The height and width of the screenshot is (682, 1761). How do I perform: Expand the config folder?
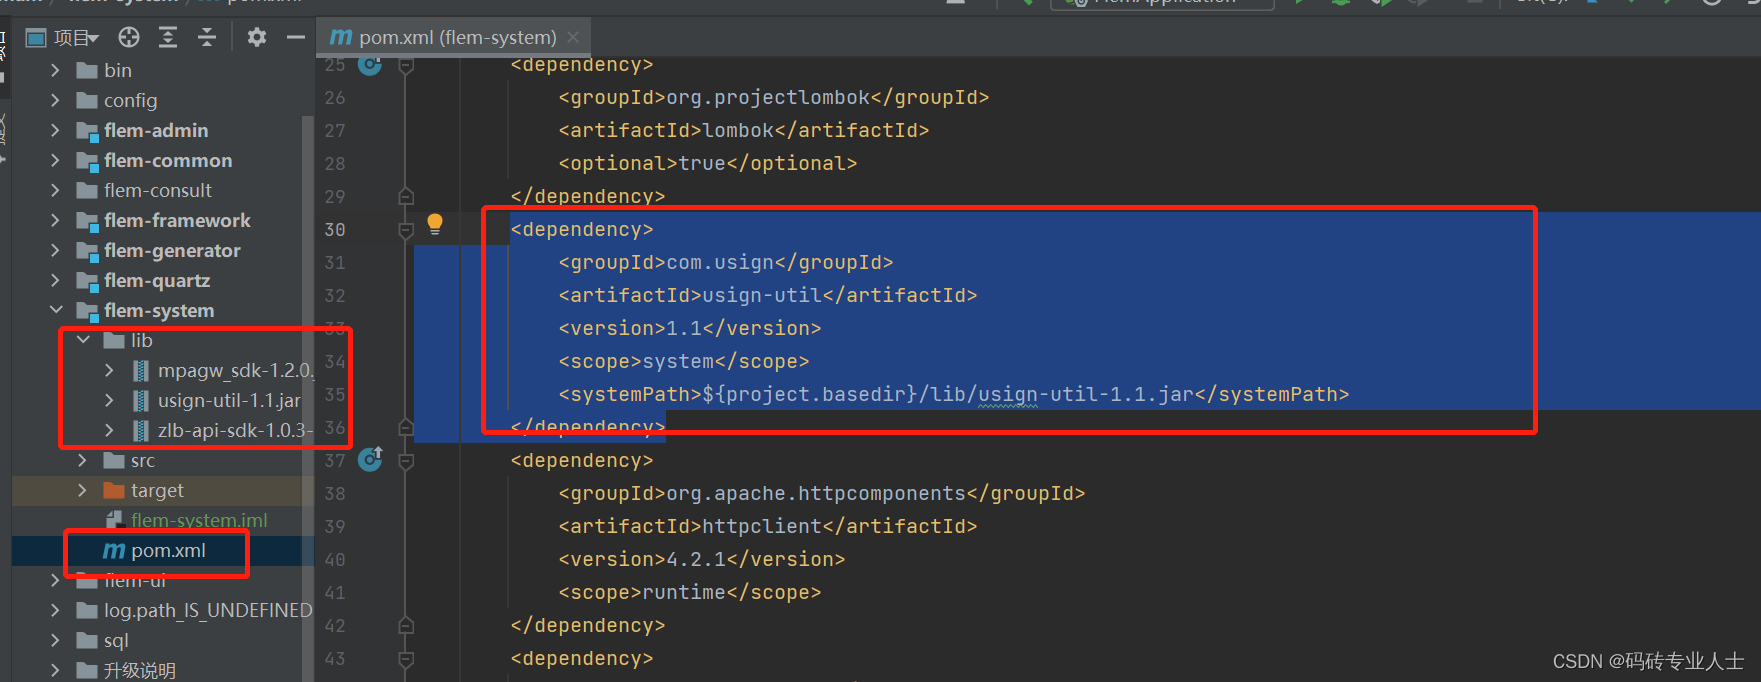[55, 101]
